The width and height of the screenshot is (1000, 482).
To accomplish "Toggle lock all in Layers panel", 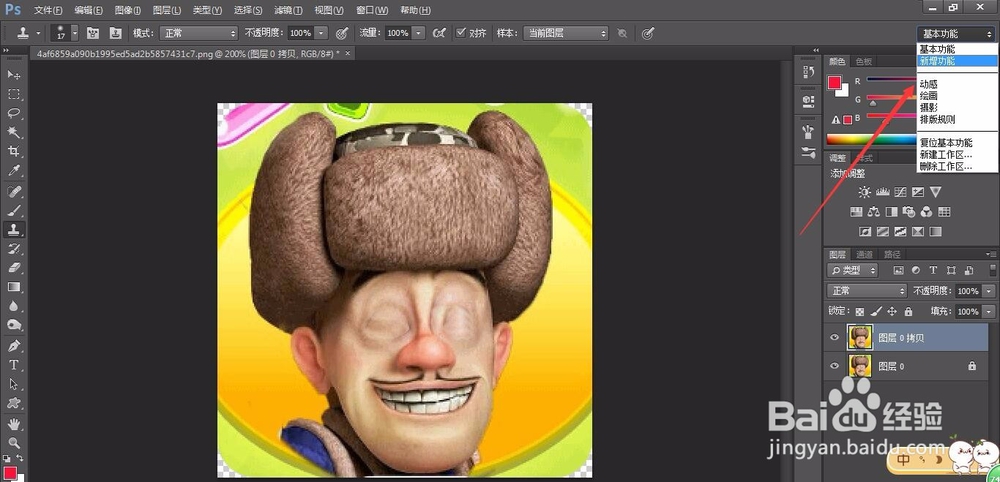I will [x=908, y=312].
